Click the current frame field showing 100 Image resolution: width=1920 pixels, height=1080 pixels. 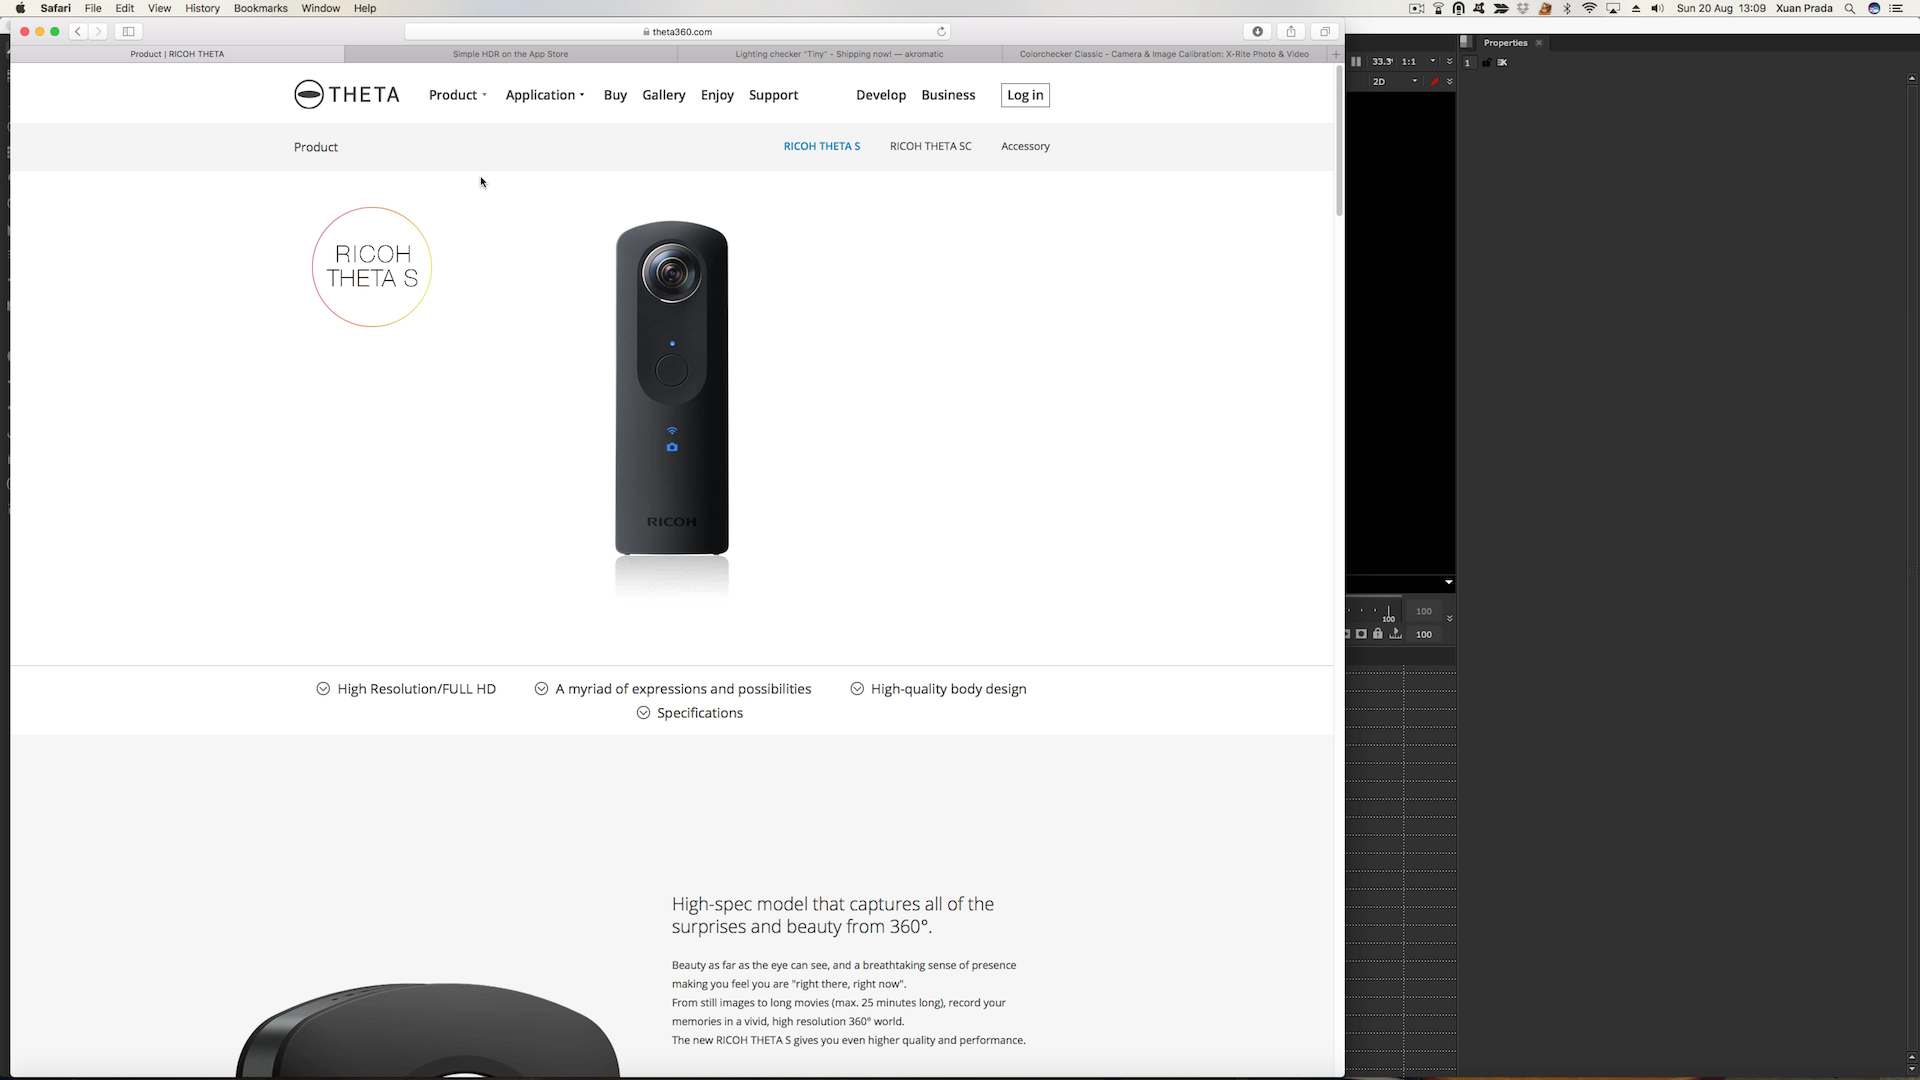coord(1424,634)
